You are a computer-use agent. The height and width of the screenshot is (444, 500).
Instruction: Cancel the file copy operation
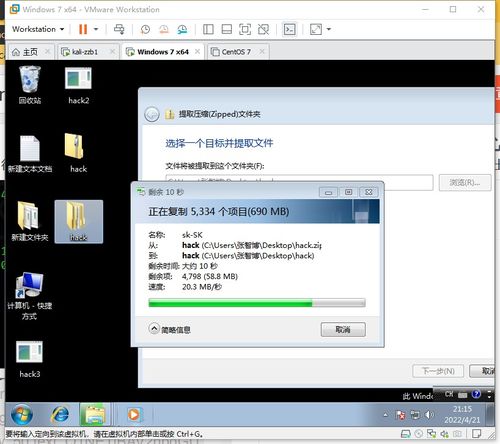[x=343, y=330]
